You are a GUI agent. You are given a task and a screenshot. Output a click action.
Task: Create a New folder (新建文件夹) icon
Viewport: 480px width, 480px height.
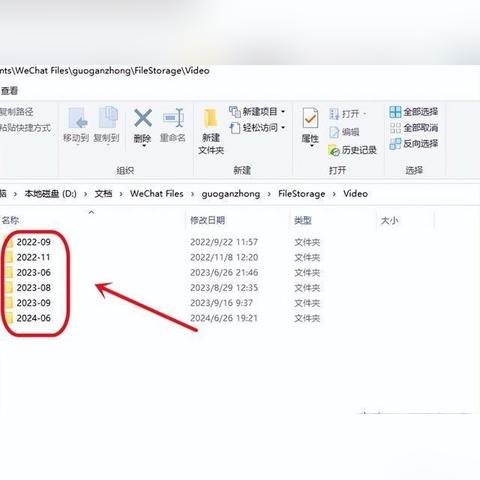click(x=211, y=118)
